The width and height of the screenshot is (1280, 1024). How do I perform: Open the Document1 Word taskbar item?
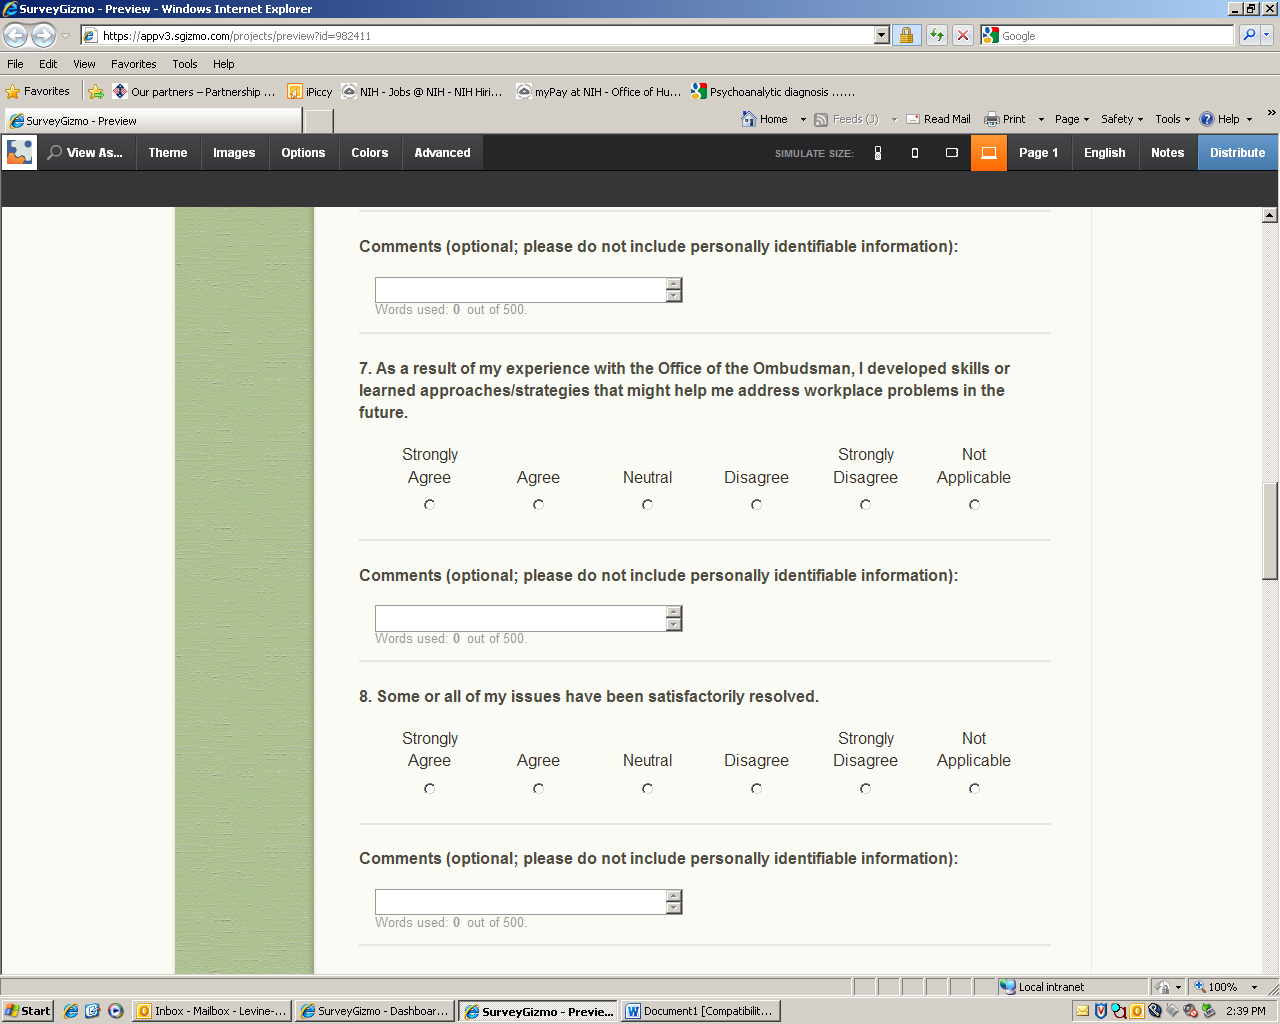coord(700,1011)
